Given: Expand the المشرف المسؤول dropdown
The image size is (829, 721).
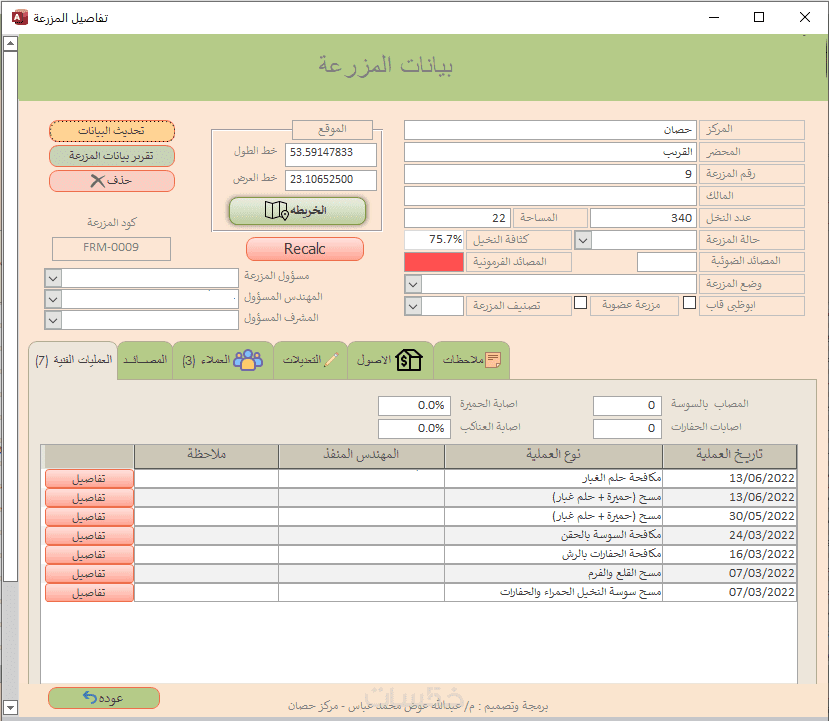Looking at the screenshot, I should click(53, 320).
